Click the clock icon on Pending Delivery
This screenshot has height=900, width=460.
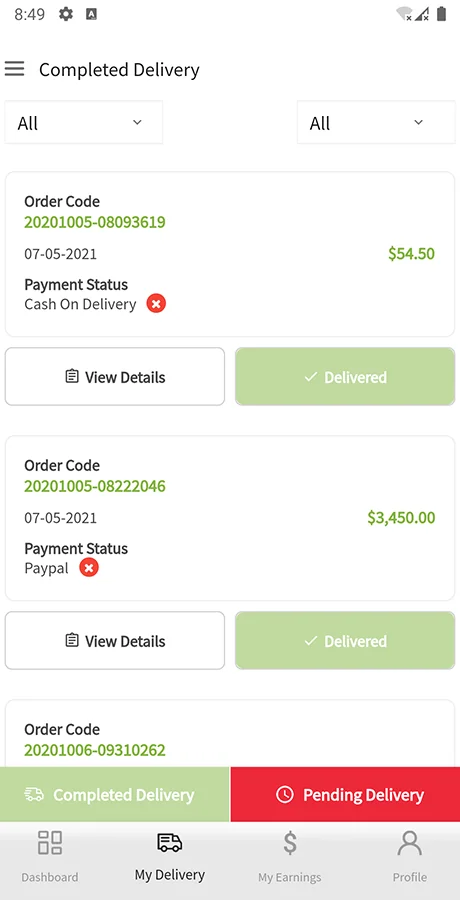284,794
